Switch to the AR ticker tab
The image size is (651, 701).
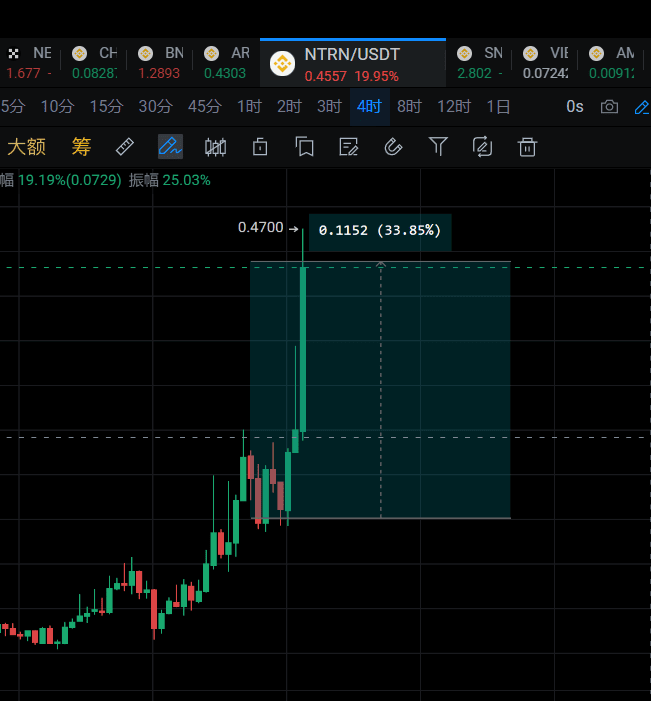pos(226,63)
